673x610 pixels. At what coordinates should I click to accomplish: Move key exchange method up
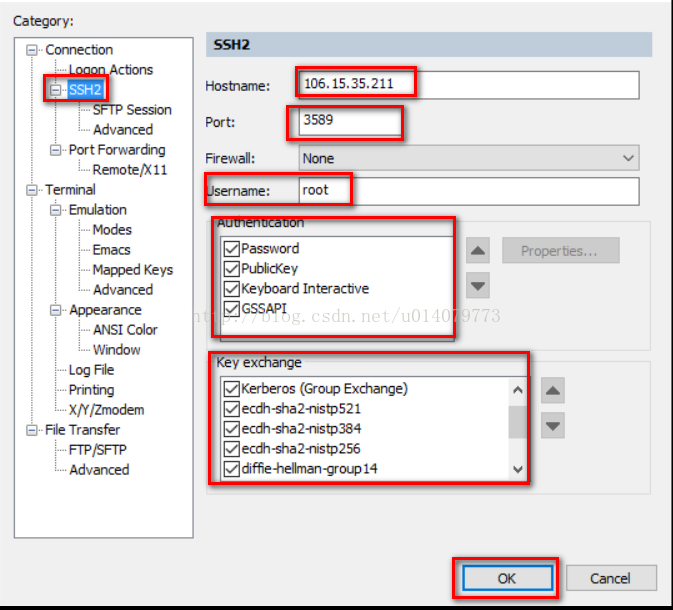[x=552, y=391]
